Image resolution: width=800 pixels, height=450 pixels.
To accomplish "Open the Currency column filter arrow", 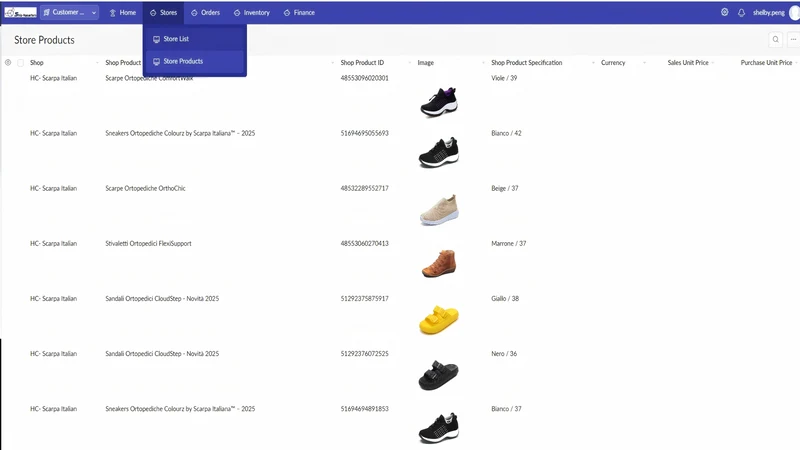I will pos(644,63).
